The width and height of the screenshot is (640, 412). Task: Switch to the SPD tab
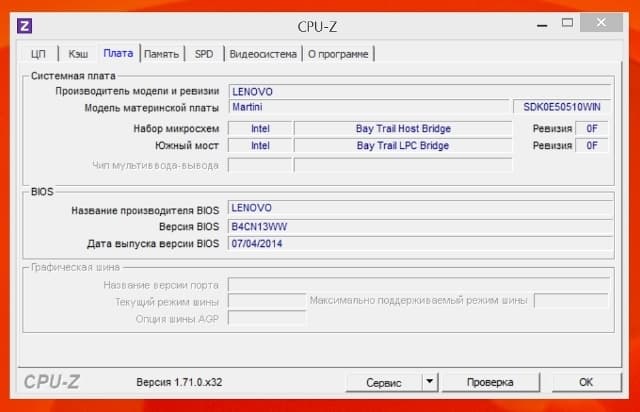click(204, 54)
